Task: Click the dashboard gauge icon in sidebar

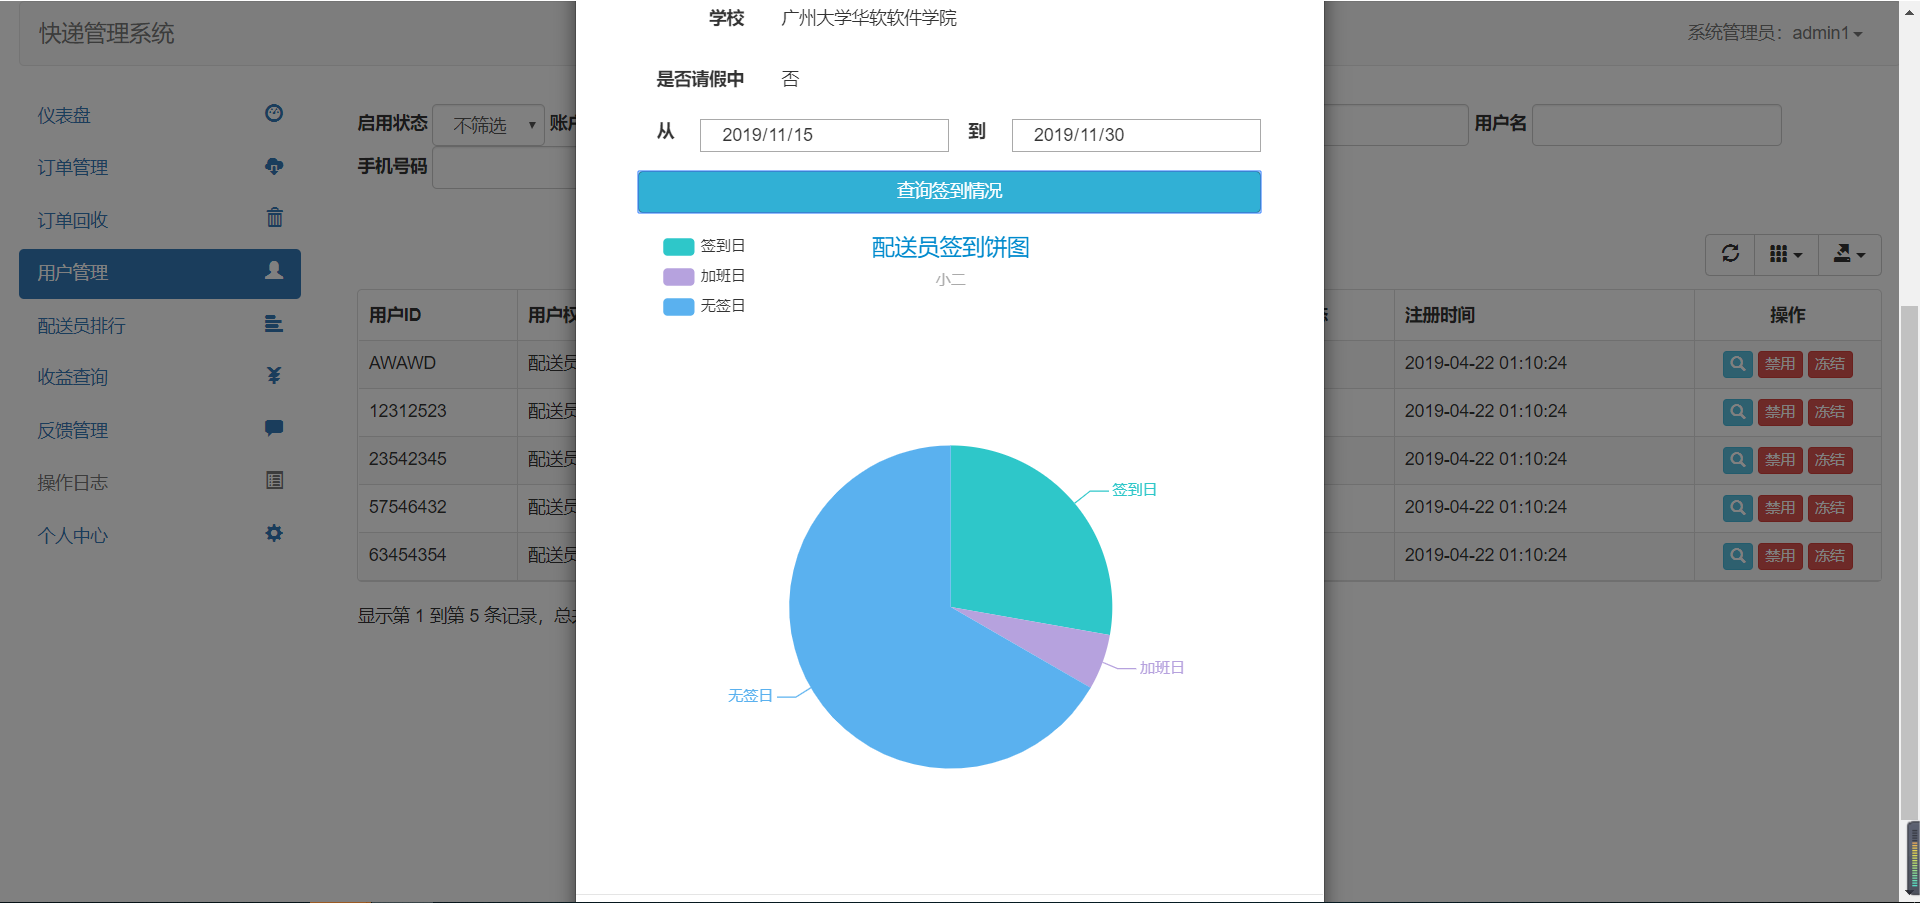Action: [274, 113]
